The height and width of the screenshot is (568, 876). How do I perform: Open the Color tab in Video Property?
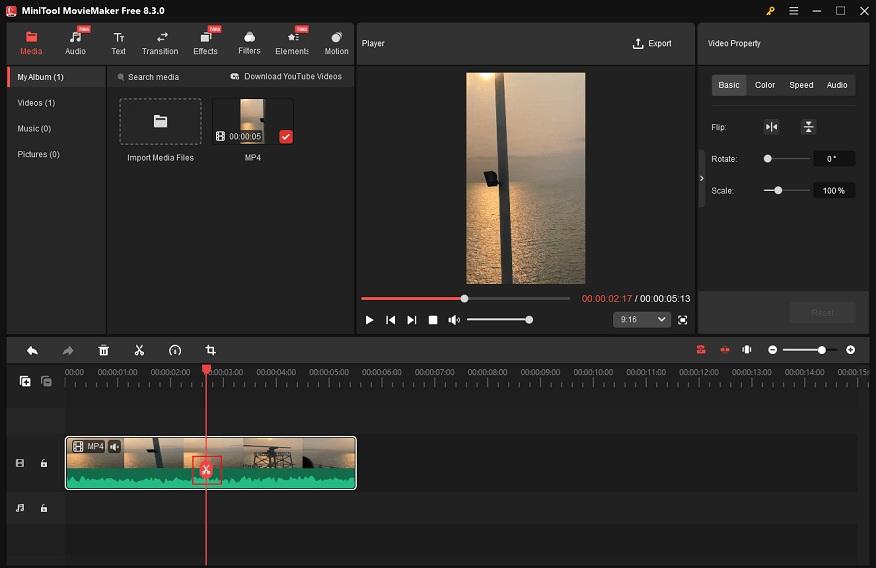click(765, 85)
